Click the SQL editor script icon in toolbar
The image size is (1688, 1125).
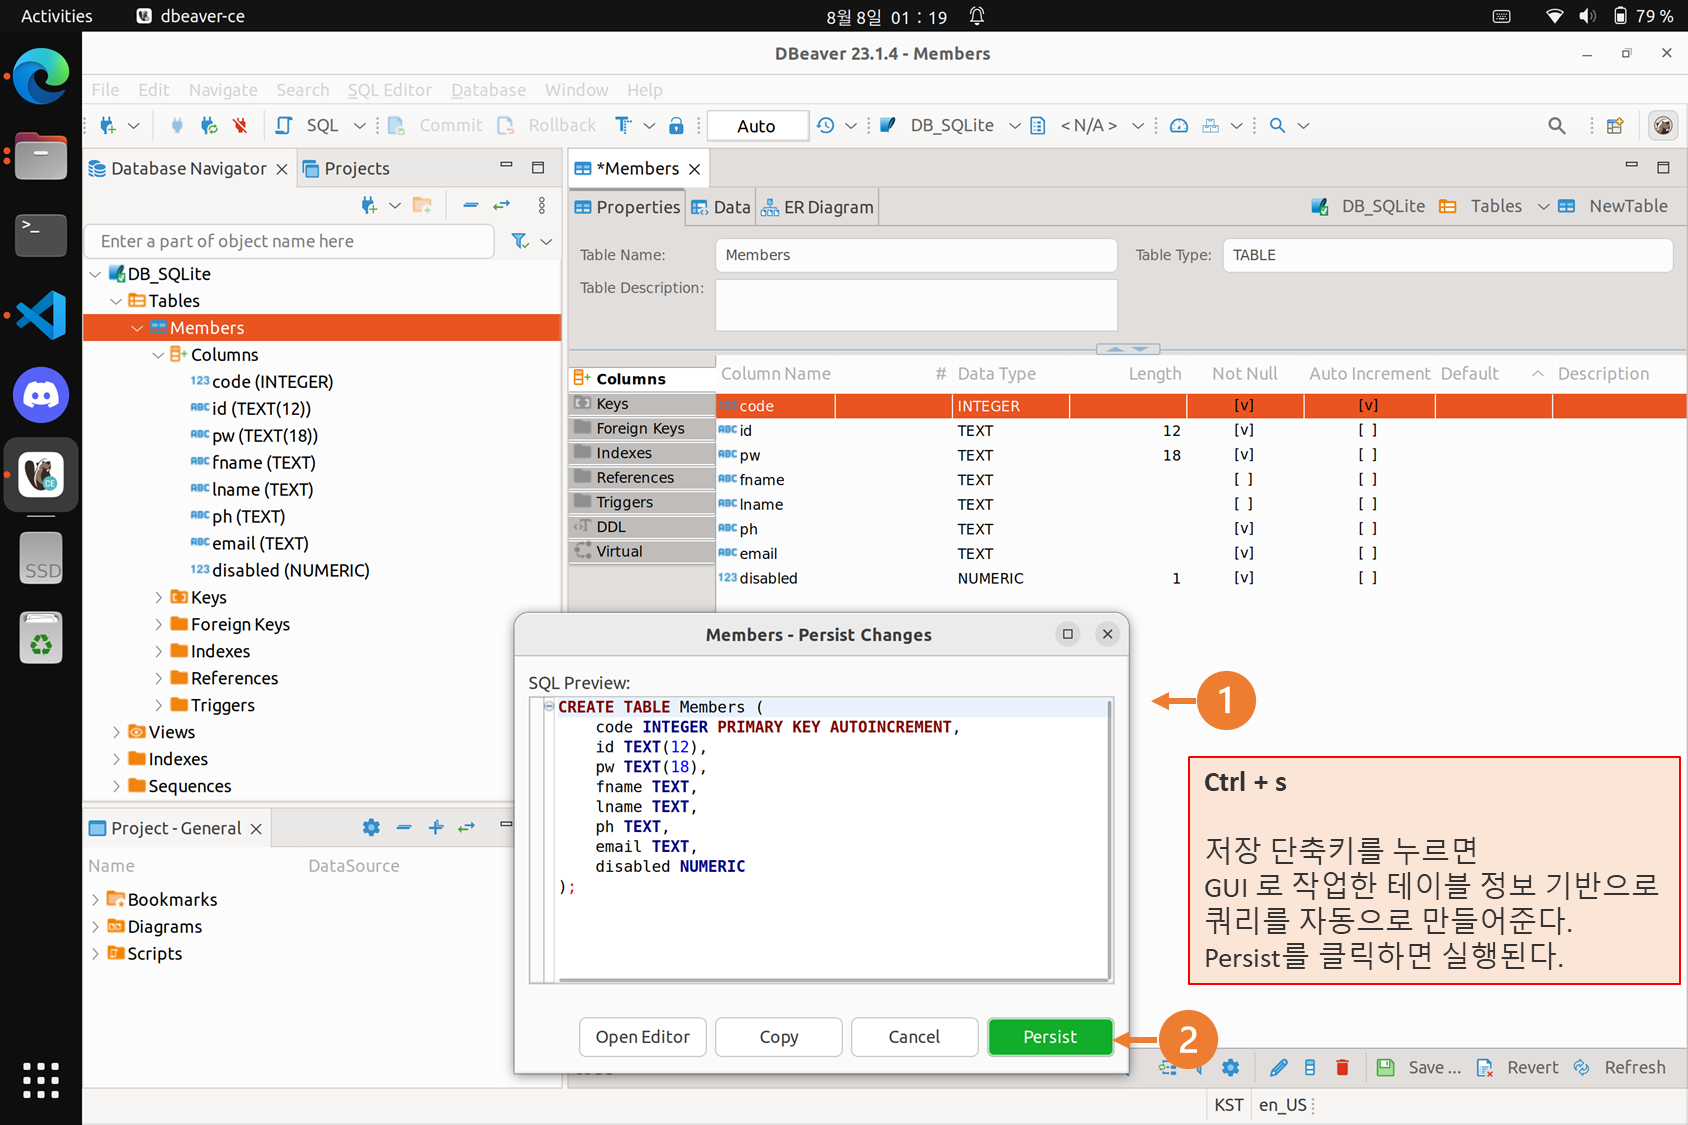(x=284, y=125)
